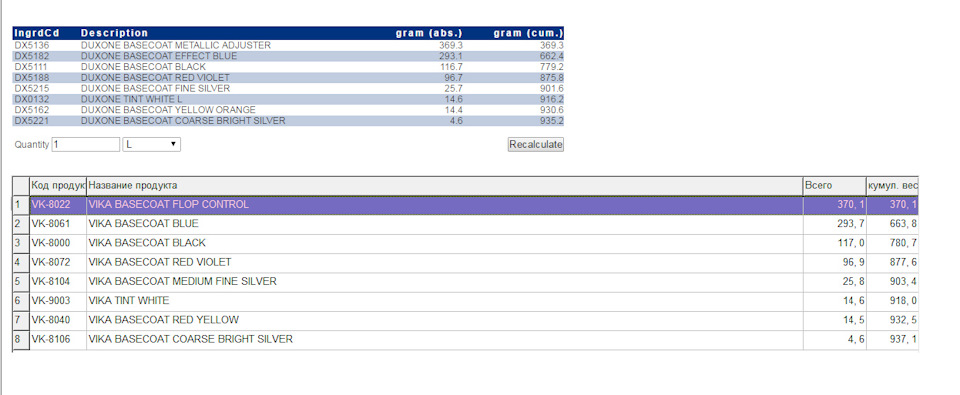Click the 779.2 cumulative gram value
This screenshot has height=395, width=960.
551,67
